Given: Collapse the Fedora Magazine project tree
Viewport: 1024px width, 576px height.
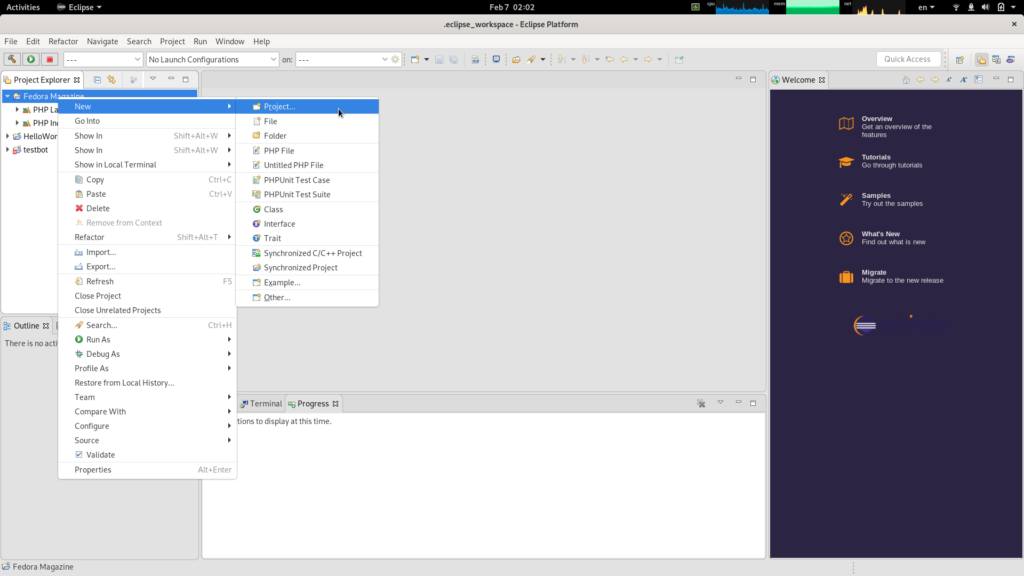Looking at the screenshot, I should click(6, 95).
